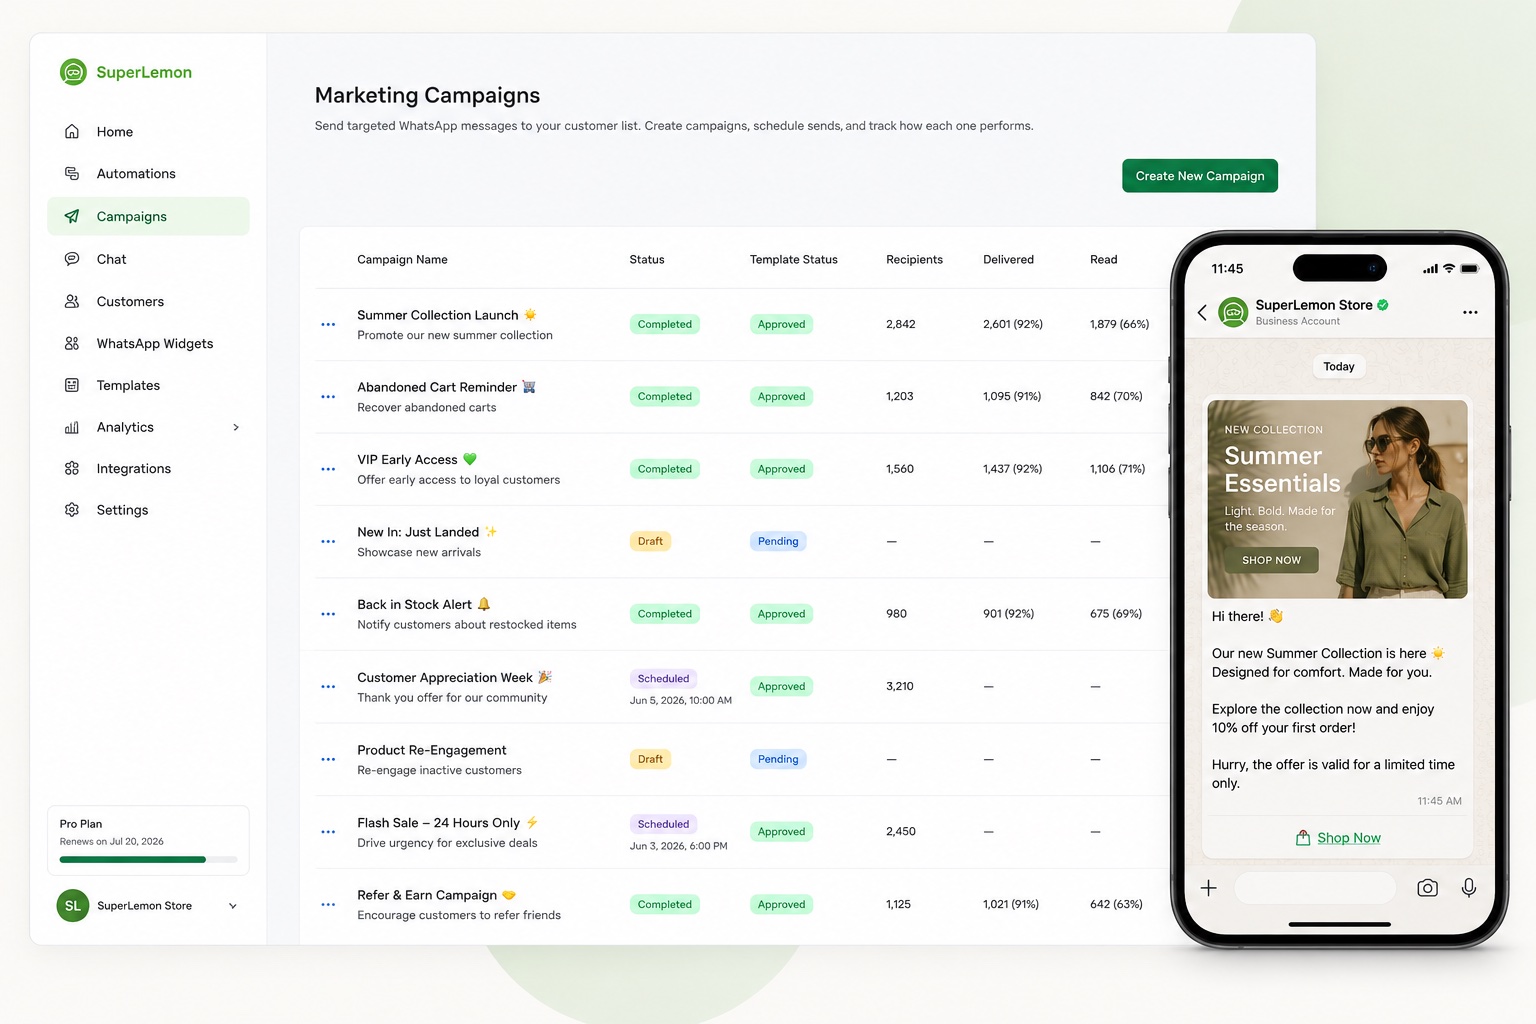Click the Home icon in sidebar
This screenshot has height=1024, width=1536.
click(72, 131)
